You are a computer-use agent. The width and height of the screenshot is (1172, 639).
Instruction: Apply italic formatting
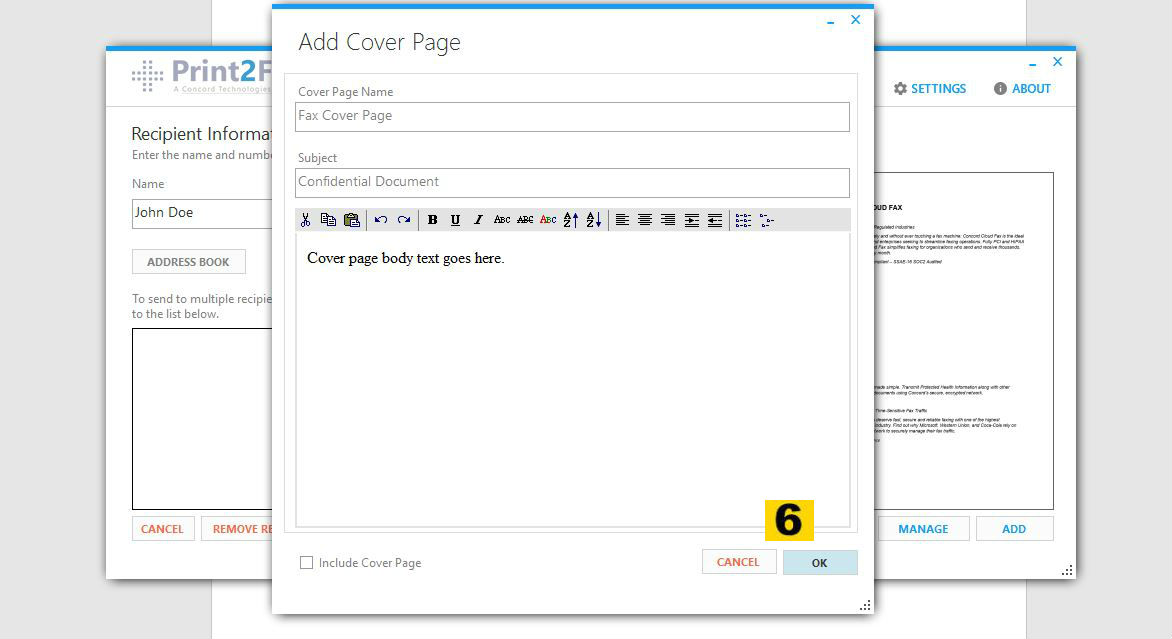[478, 220]
